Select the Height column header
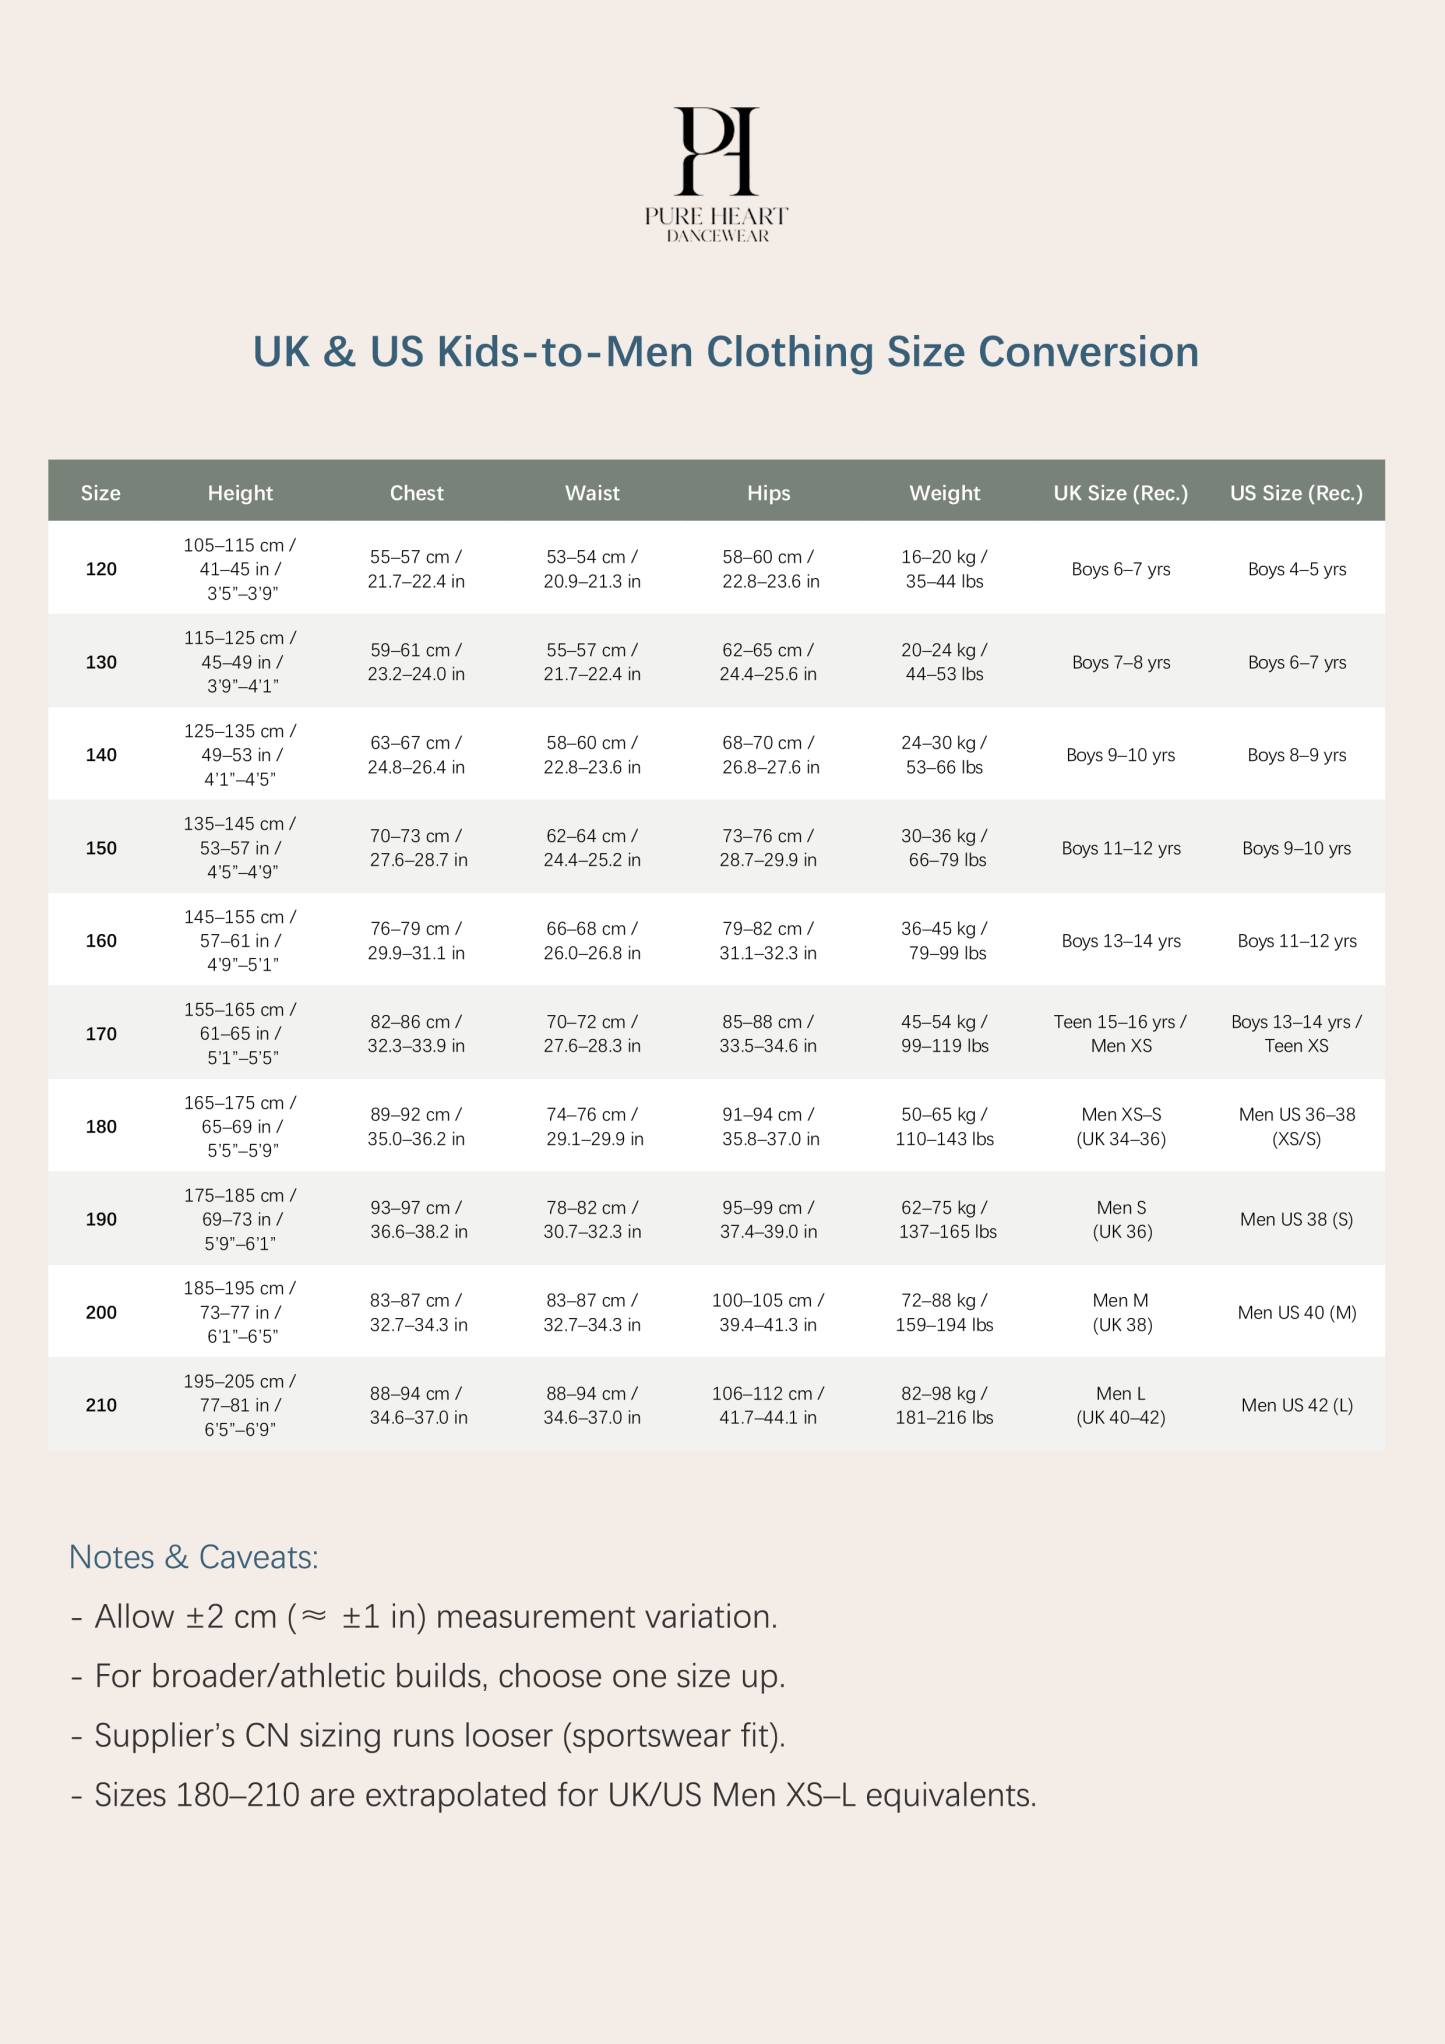This screenshot has width=1445, height=2044. pyautogui.click(x=240, y=493)
